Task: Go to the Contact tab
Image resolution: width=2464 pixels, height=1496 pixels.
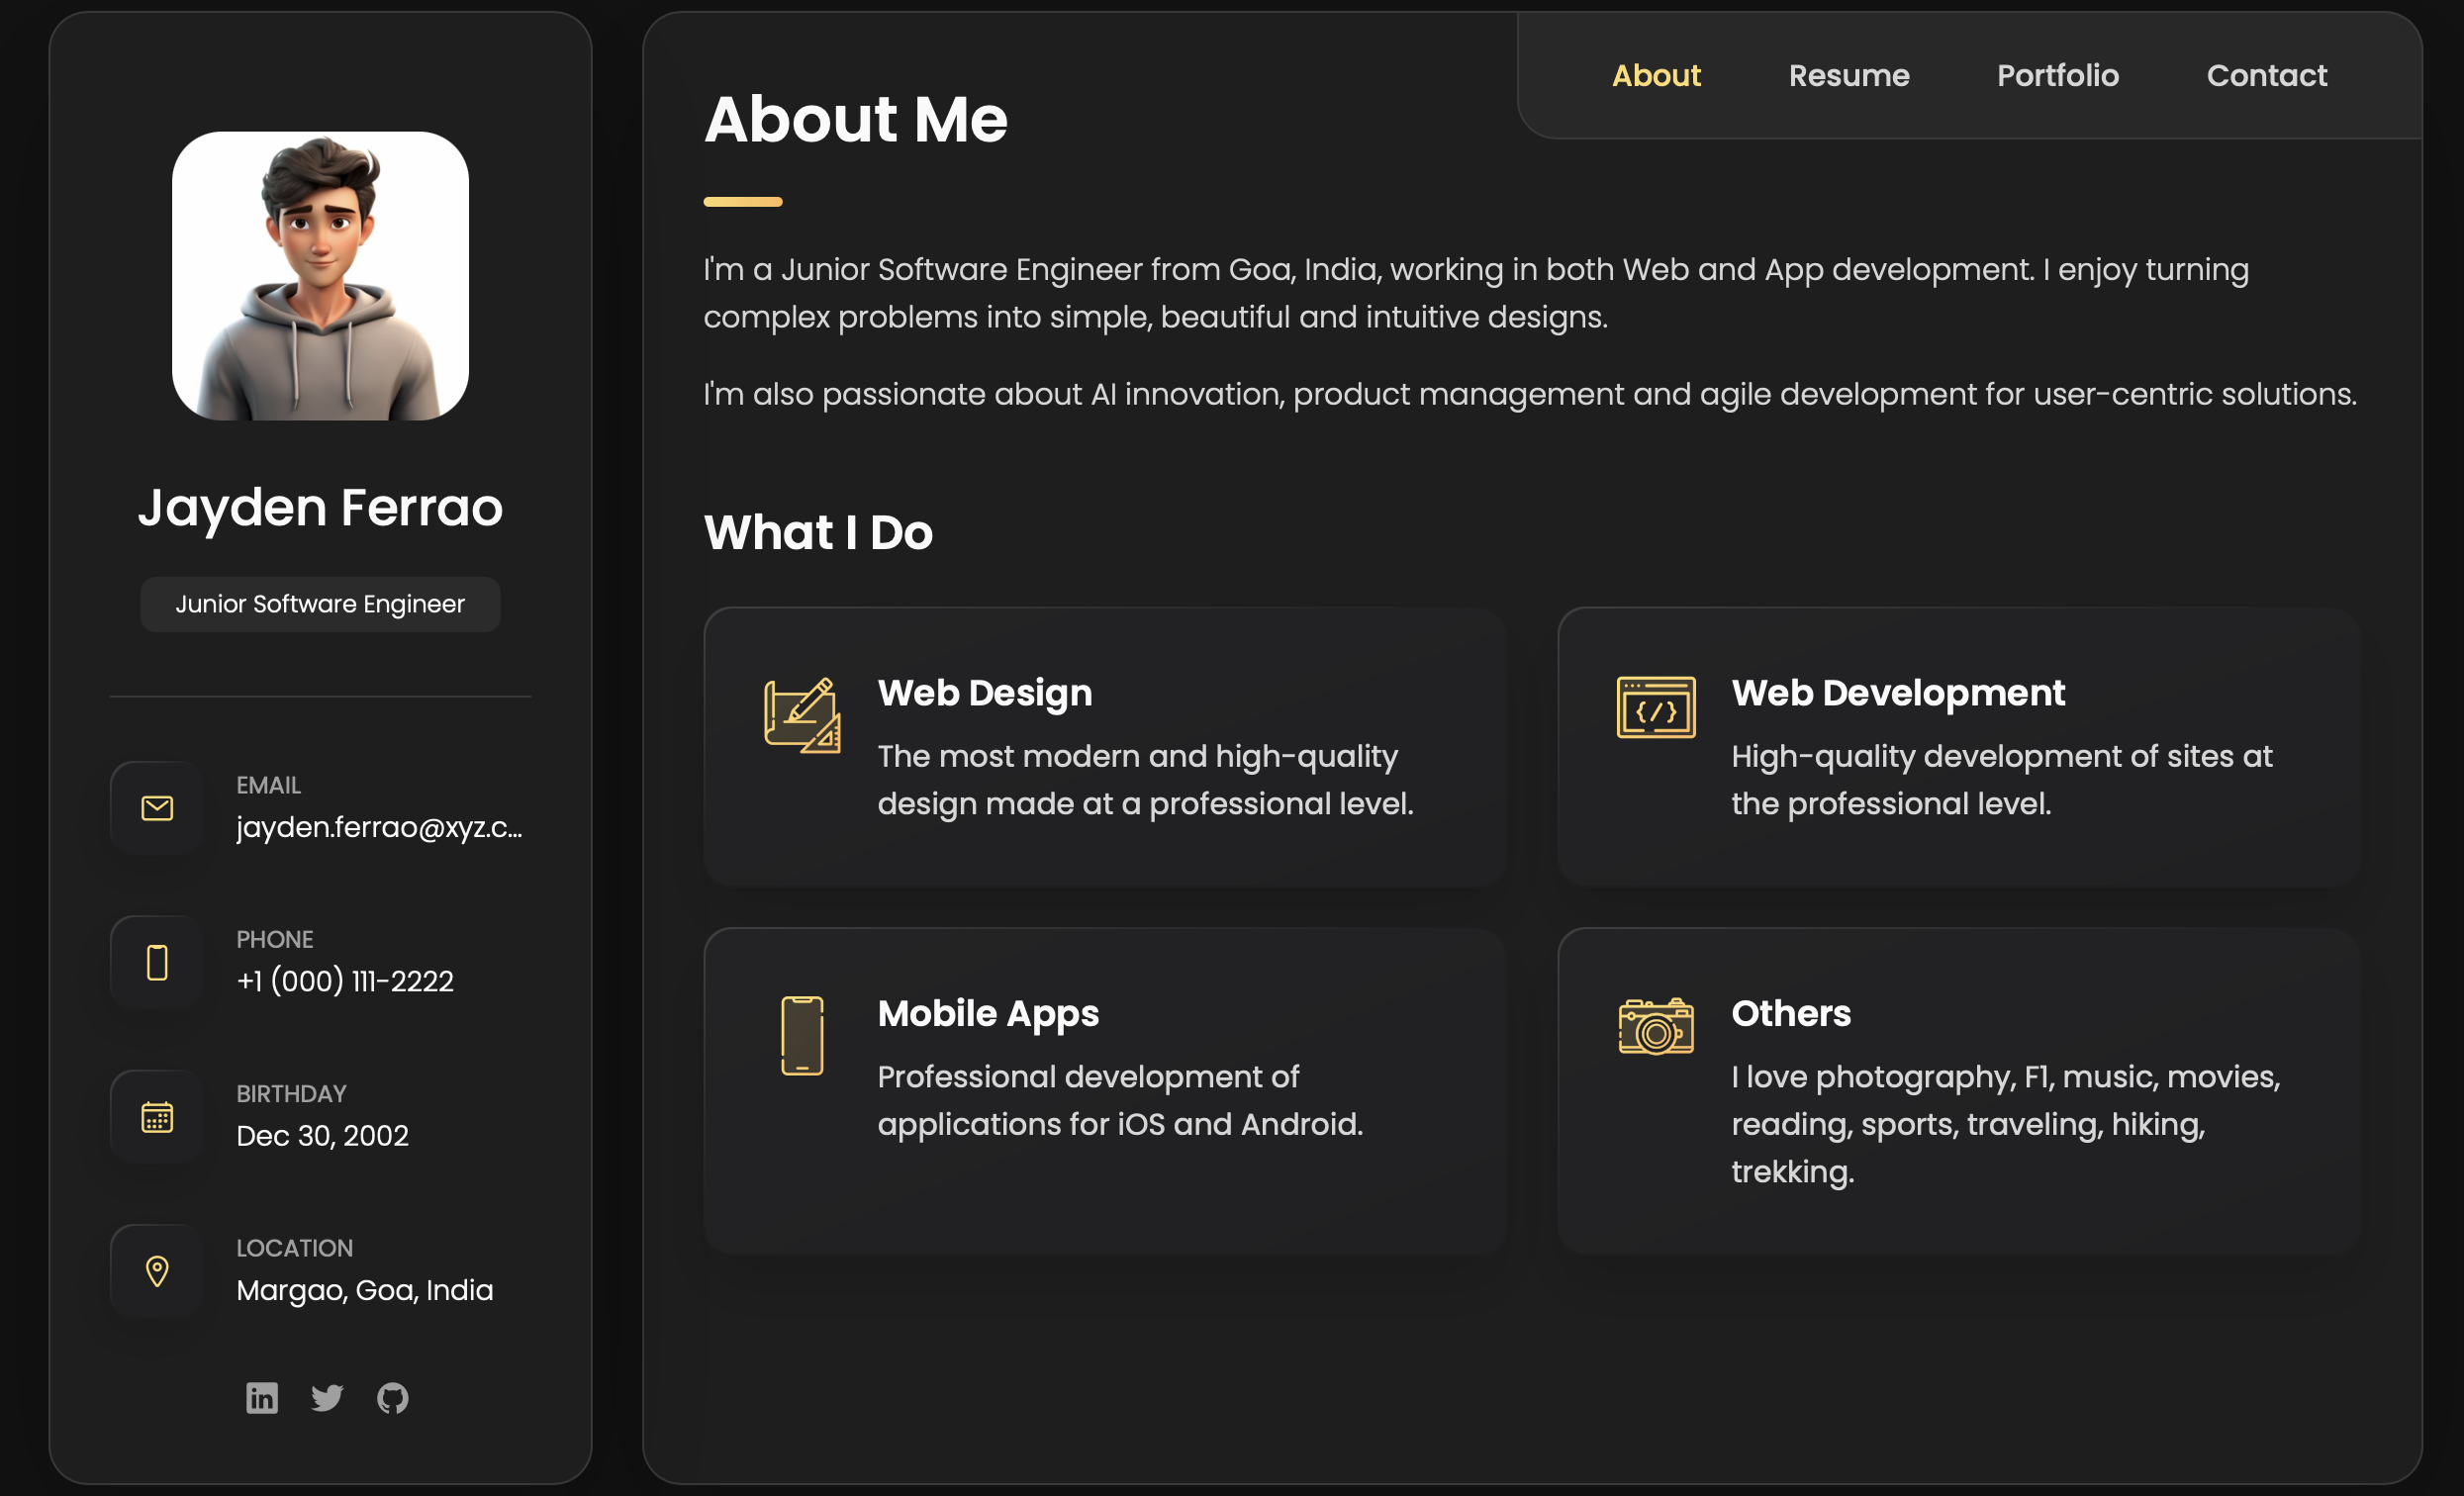Action: point(2267,75)
